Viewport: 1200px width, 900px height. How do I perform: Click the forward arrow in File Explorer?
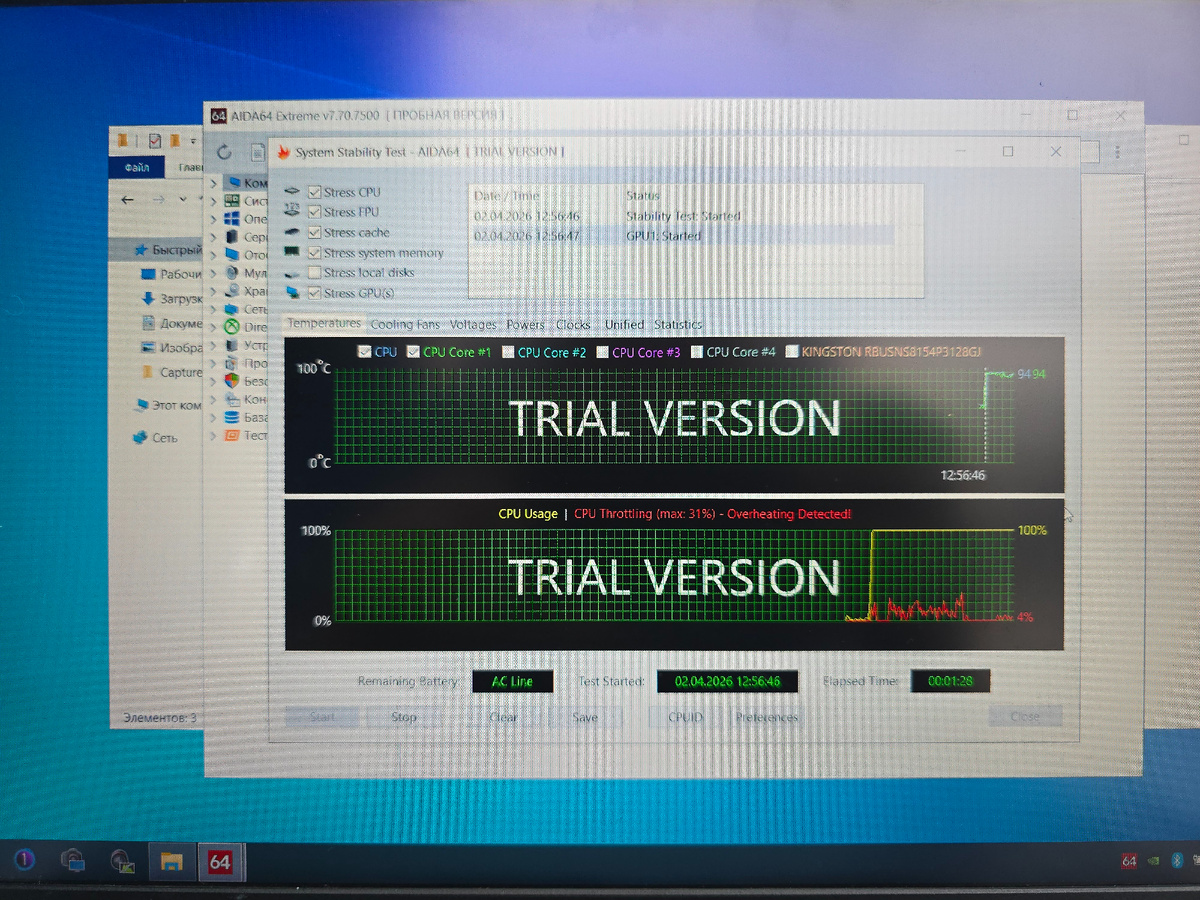pos(159,200)
